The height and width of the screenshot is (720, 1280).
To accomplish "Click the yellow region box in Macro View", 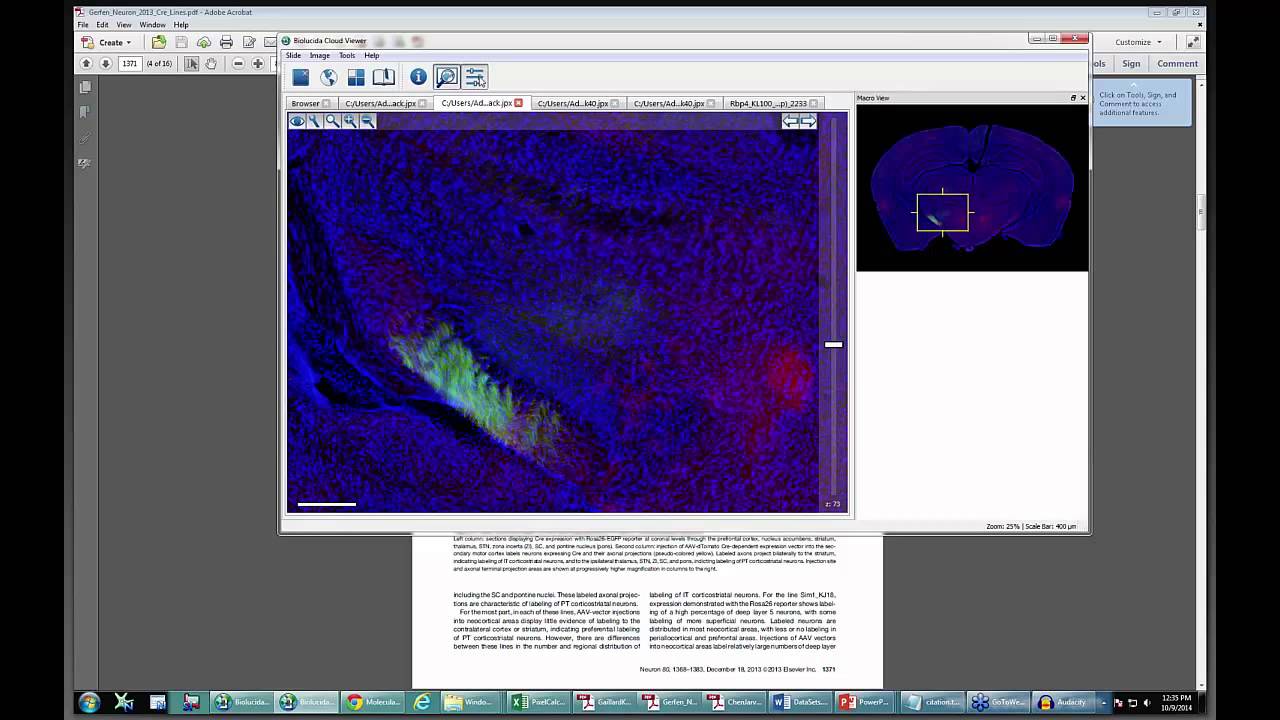I will pyautogui.click(x=942, y=212).
